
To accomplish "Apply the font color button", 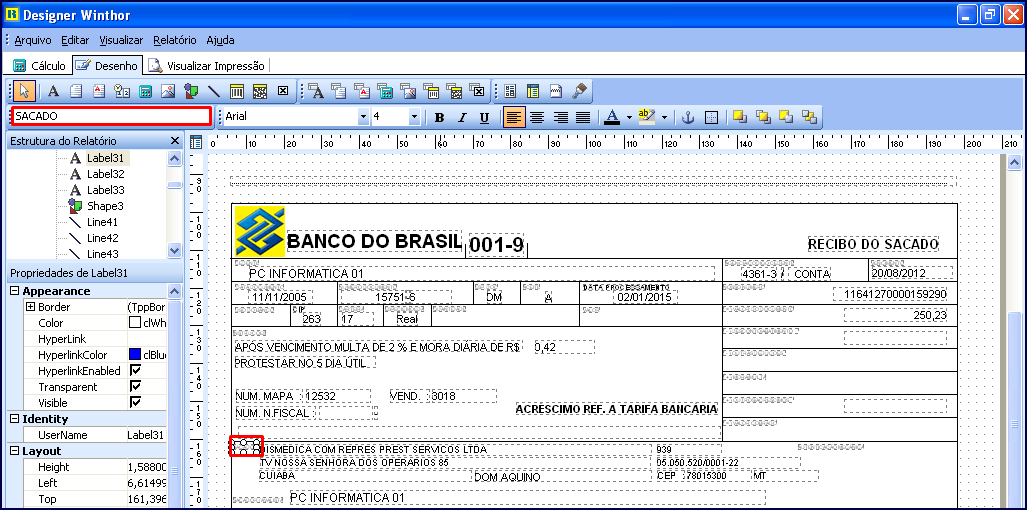I will (x=612, y=118).
